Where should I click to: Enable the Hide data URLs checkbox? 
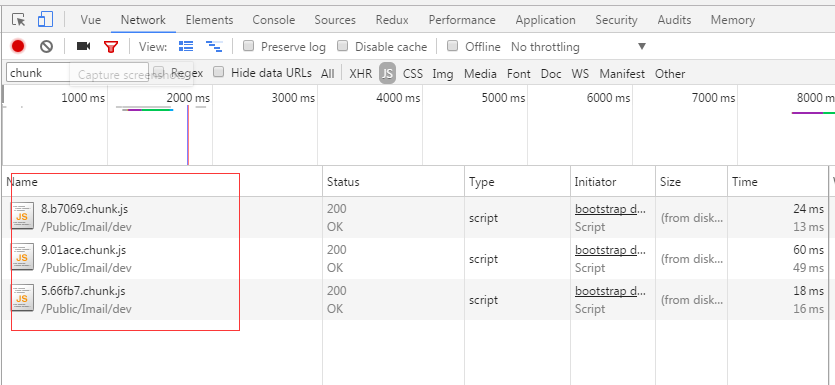218,72
